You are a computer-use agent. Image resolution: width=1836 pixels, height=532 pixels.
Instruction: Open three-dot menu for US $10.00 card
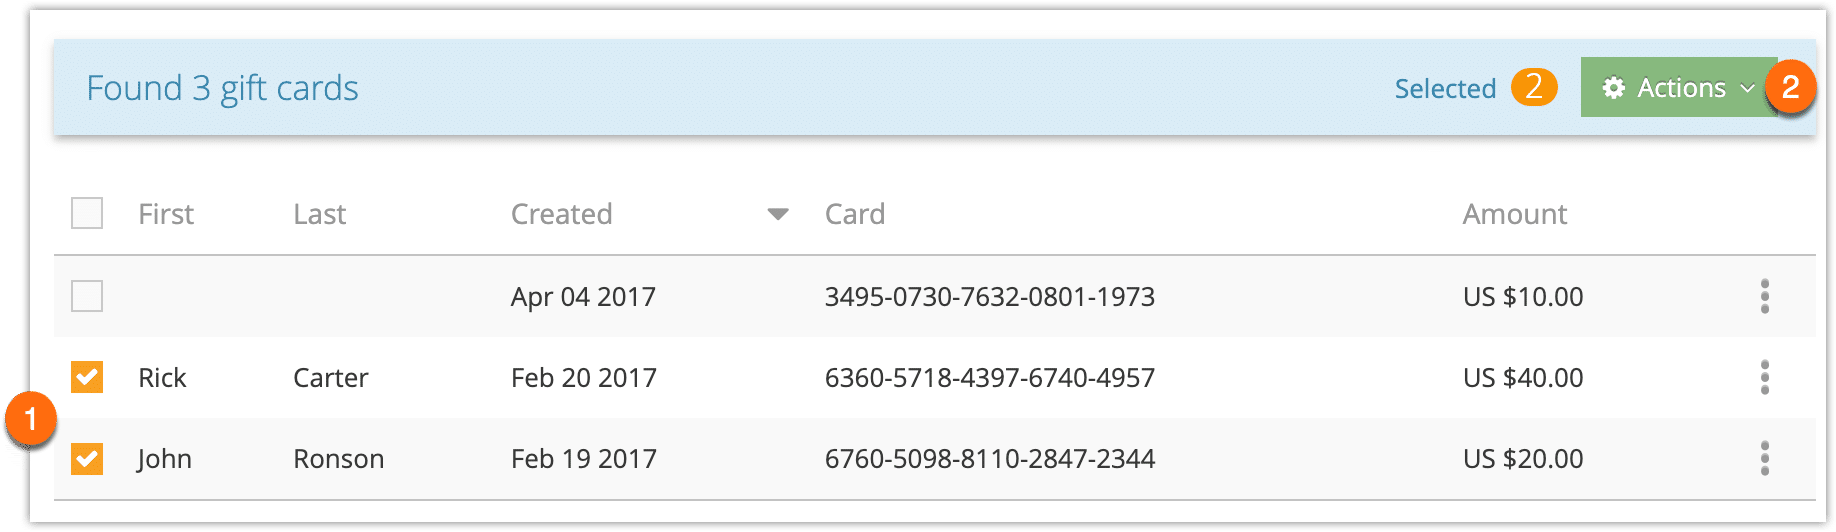coord(1765,296)
